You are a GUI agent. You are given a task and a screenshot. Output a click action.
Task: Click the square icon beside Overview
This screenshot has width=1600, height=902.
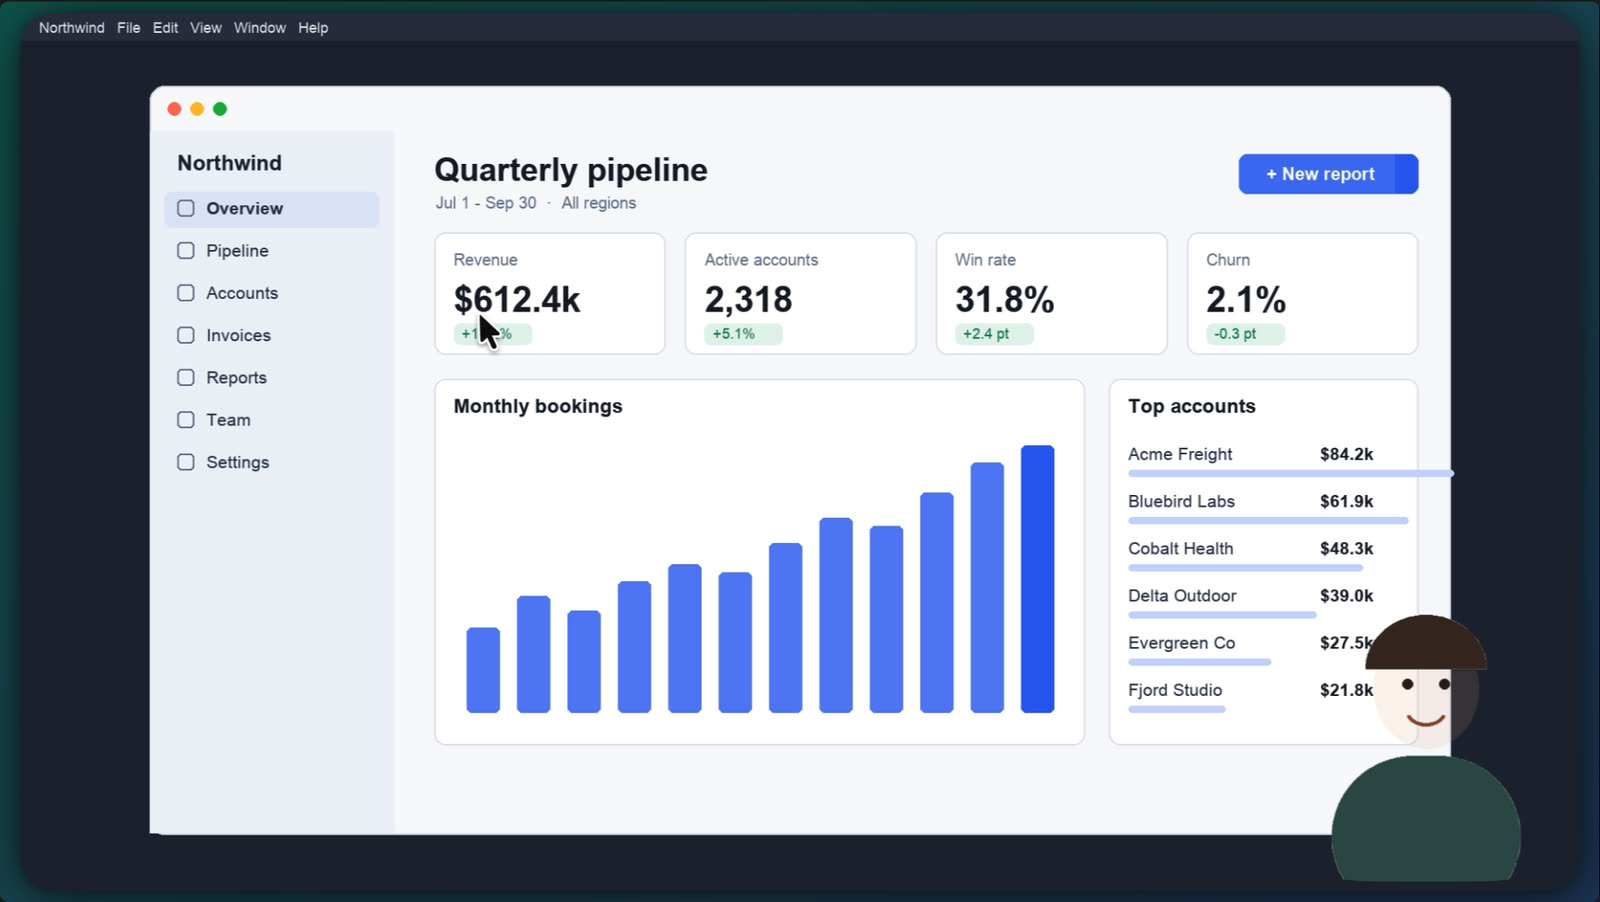tap(186, 208)
